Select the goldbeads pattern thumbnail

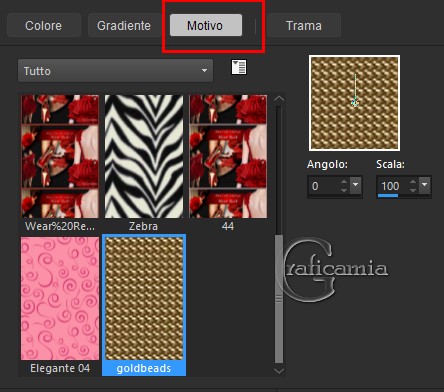click(144, 298)
